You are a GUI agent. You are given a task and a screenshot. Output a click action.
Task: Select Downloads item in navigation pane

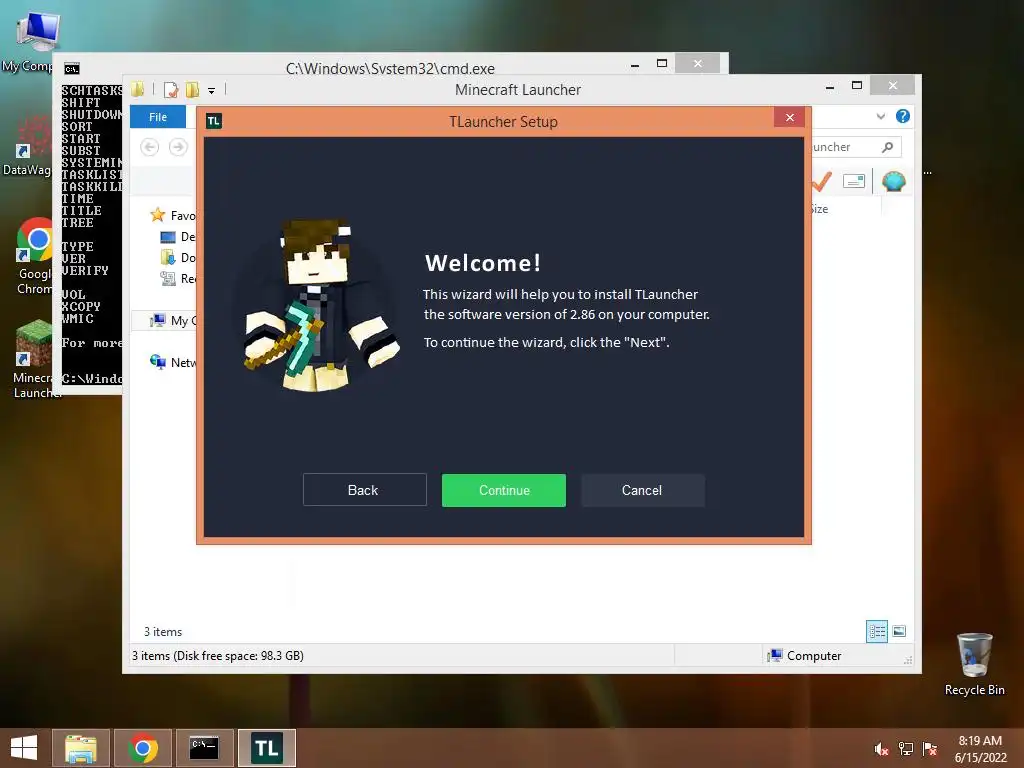click(178, 257)
